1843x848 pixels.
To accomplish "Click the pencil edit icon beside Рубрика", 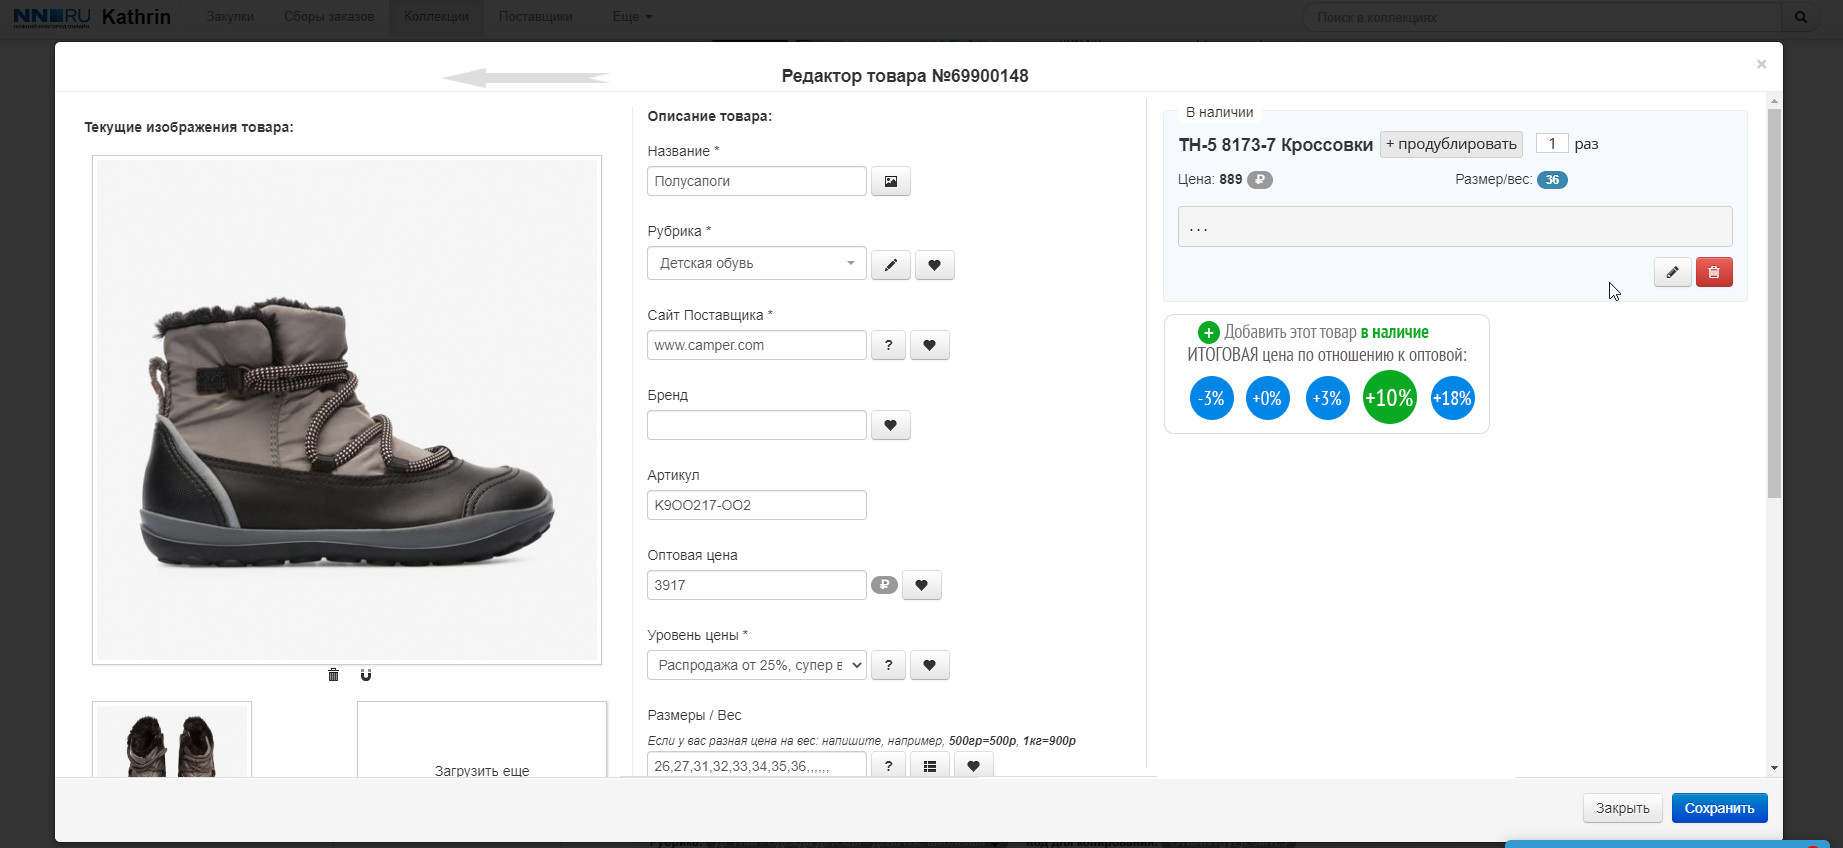I will click(x=890, y=265).
